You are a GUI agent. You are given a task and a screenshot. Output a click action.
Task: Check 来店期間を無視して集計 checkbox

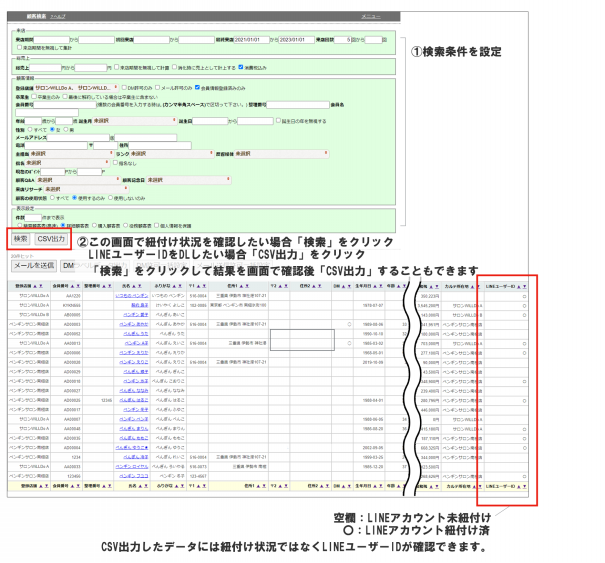(19, 47)
